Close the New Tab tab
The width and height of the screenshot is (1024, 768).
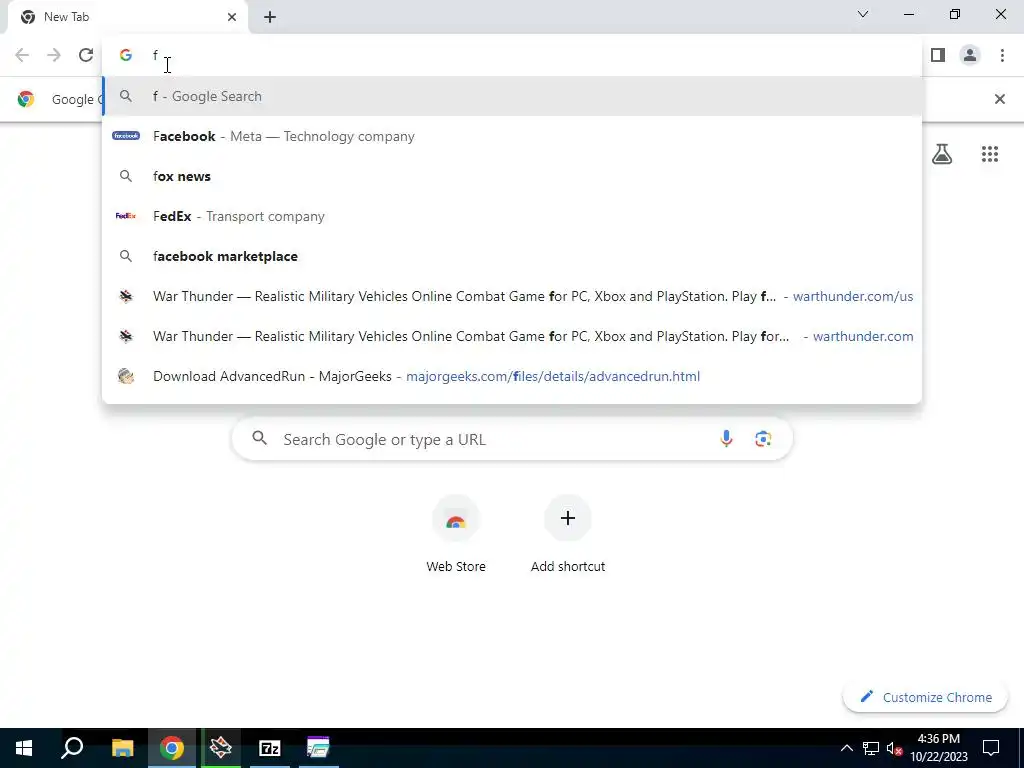click(x=232, y=17)
